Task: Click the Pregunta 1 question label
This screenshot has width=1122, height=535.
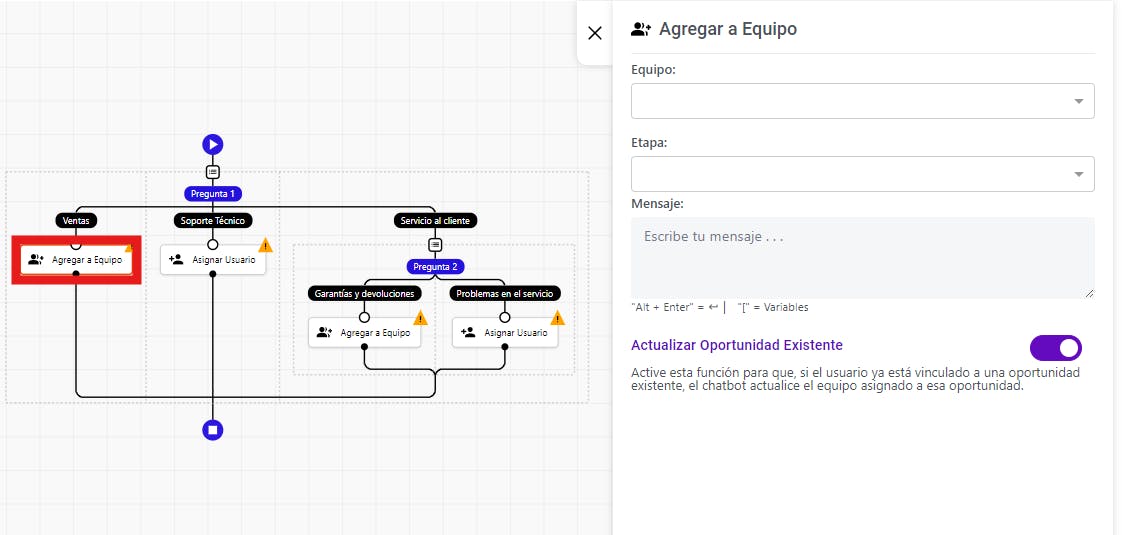Action: pyautogui.click(x=213, y=194)
